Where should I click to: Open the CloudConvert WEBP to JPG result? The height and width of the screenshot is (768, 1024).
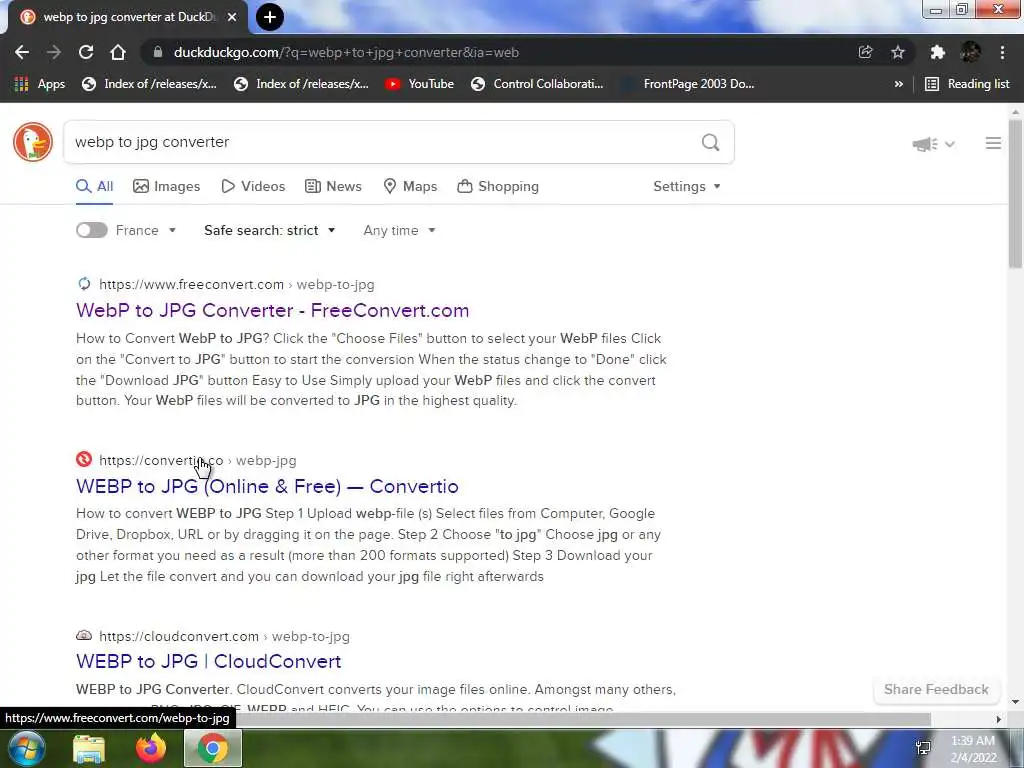(208, 661)
